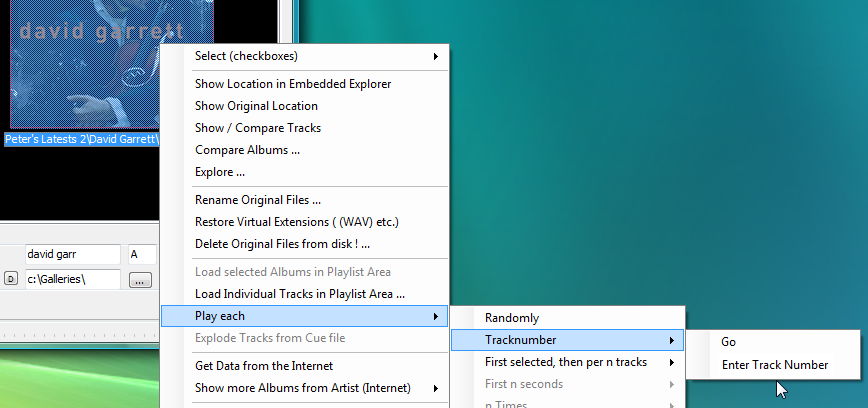868x408 pixels.
Task: Click arrow next to Show more Albums from Artist
Action: [436, 389]
